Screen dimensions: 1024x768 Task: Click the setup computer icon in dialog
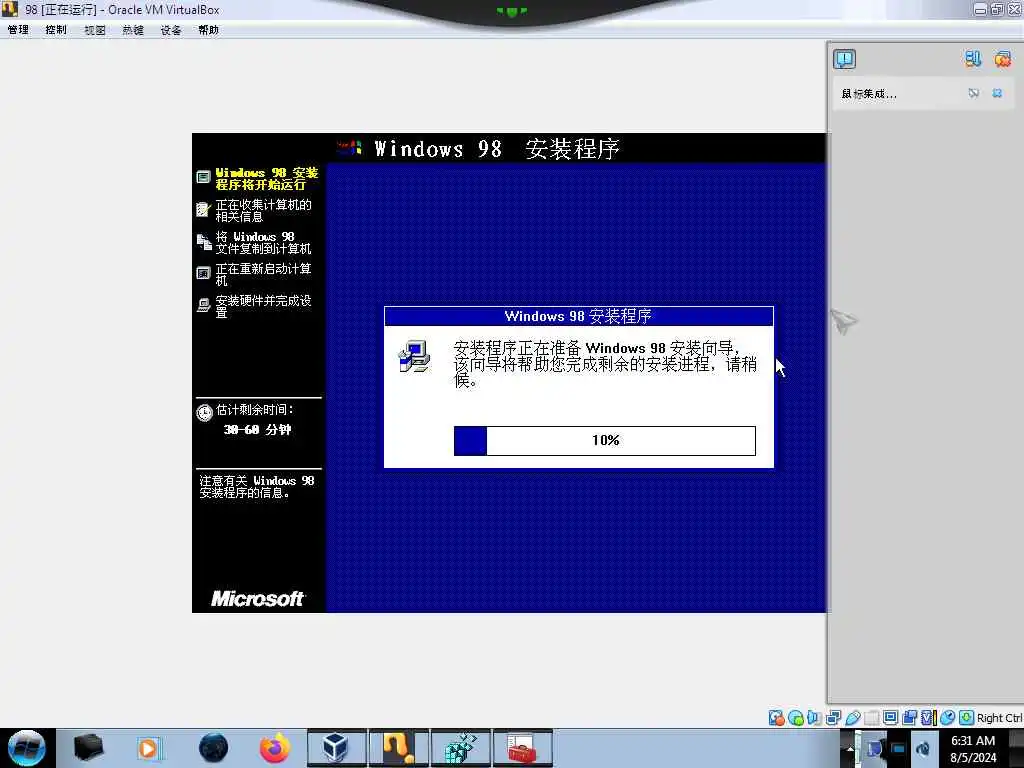click(x=414, y=357)
